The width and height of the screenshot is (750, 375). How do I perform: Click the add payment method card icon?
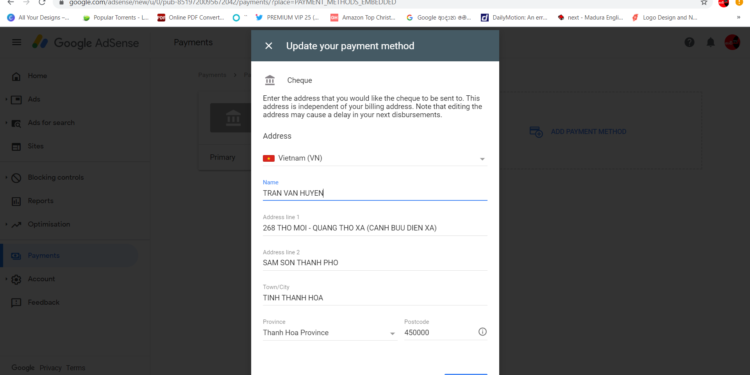536,132
